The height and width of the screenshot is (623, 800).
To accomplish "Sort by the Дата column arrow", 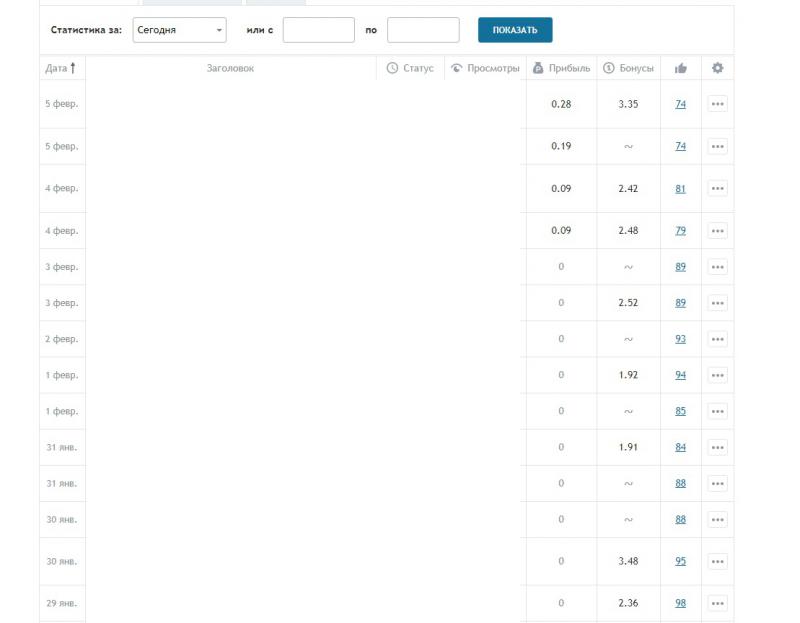I will 73,68.
